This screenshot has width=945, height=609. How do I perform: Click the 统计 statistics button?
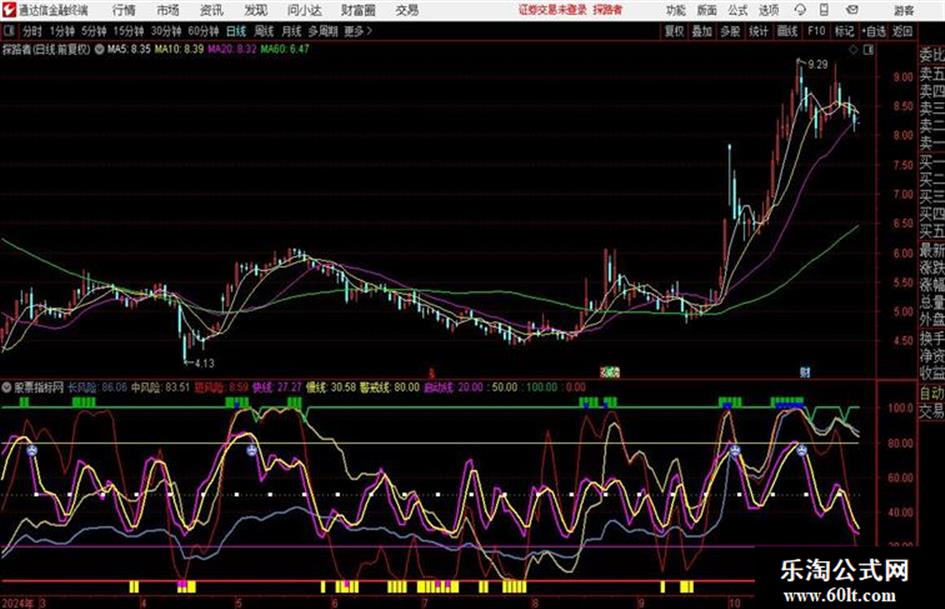tap(758, 31)
